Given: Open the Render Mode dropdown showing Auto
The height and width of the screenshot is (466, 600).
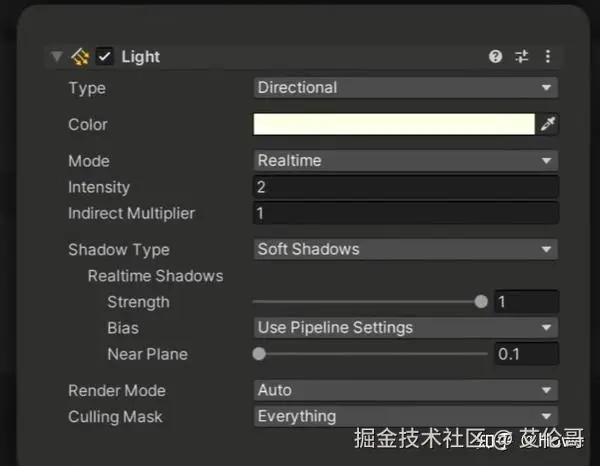Looking at the screenshot, I should point(405,391).
